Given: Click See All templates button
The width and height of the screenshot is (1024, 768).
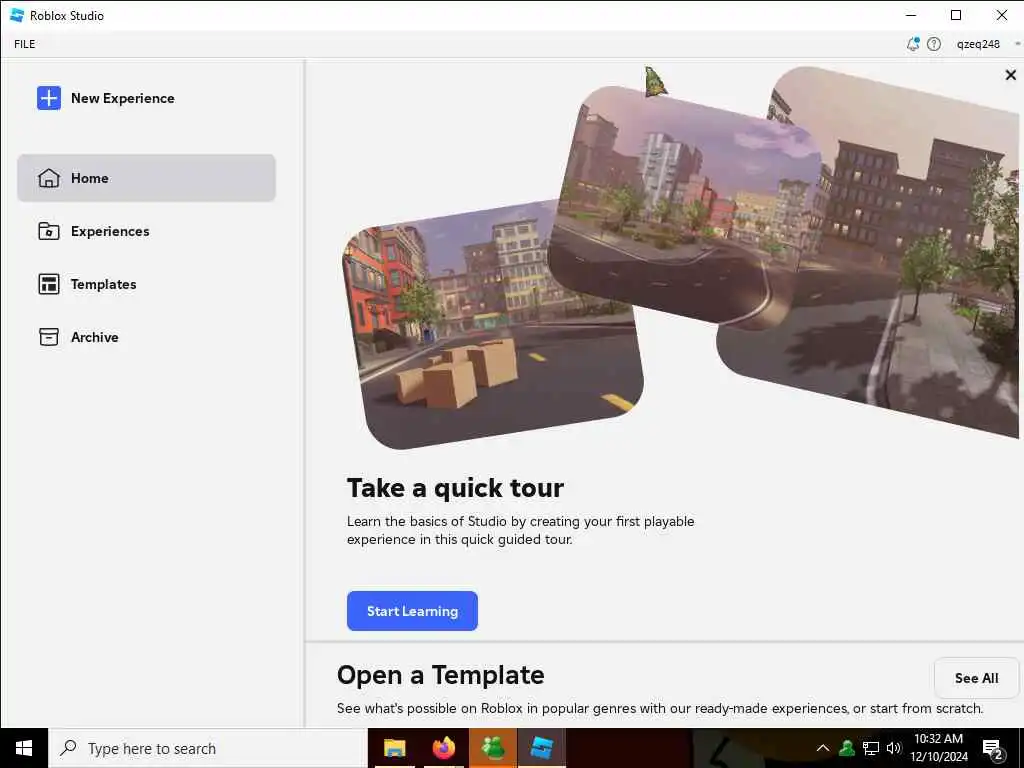Looking at the screenshot, I should point(976,678).
